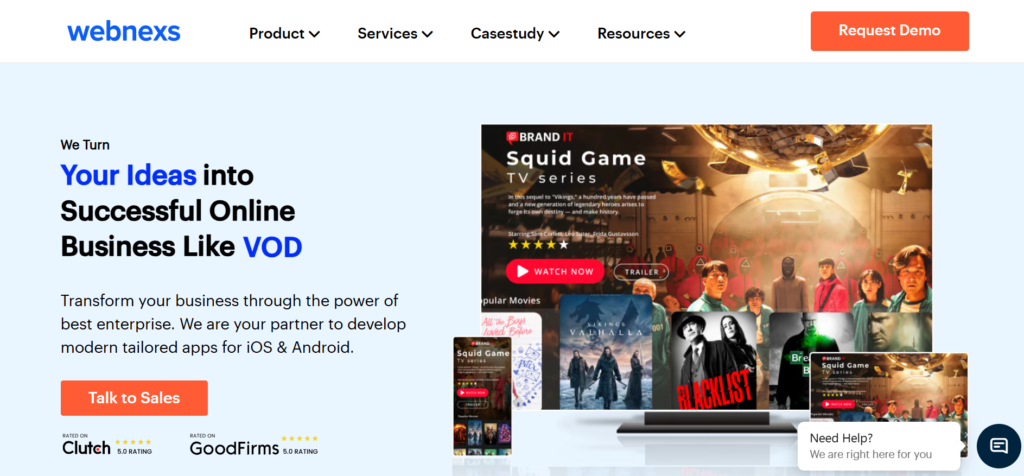Viewport: 1024px width, 476px height.
Task: Click the mobile phone app mockup
Action: [483, 395]
